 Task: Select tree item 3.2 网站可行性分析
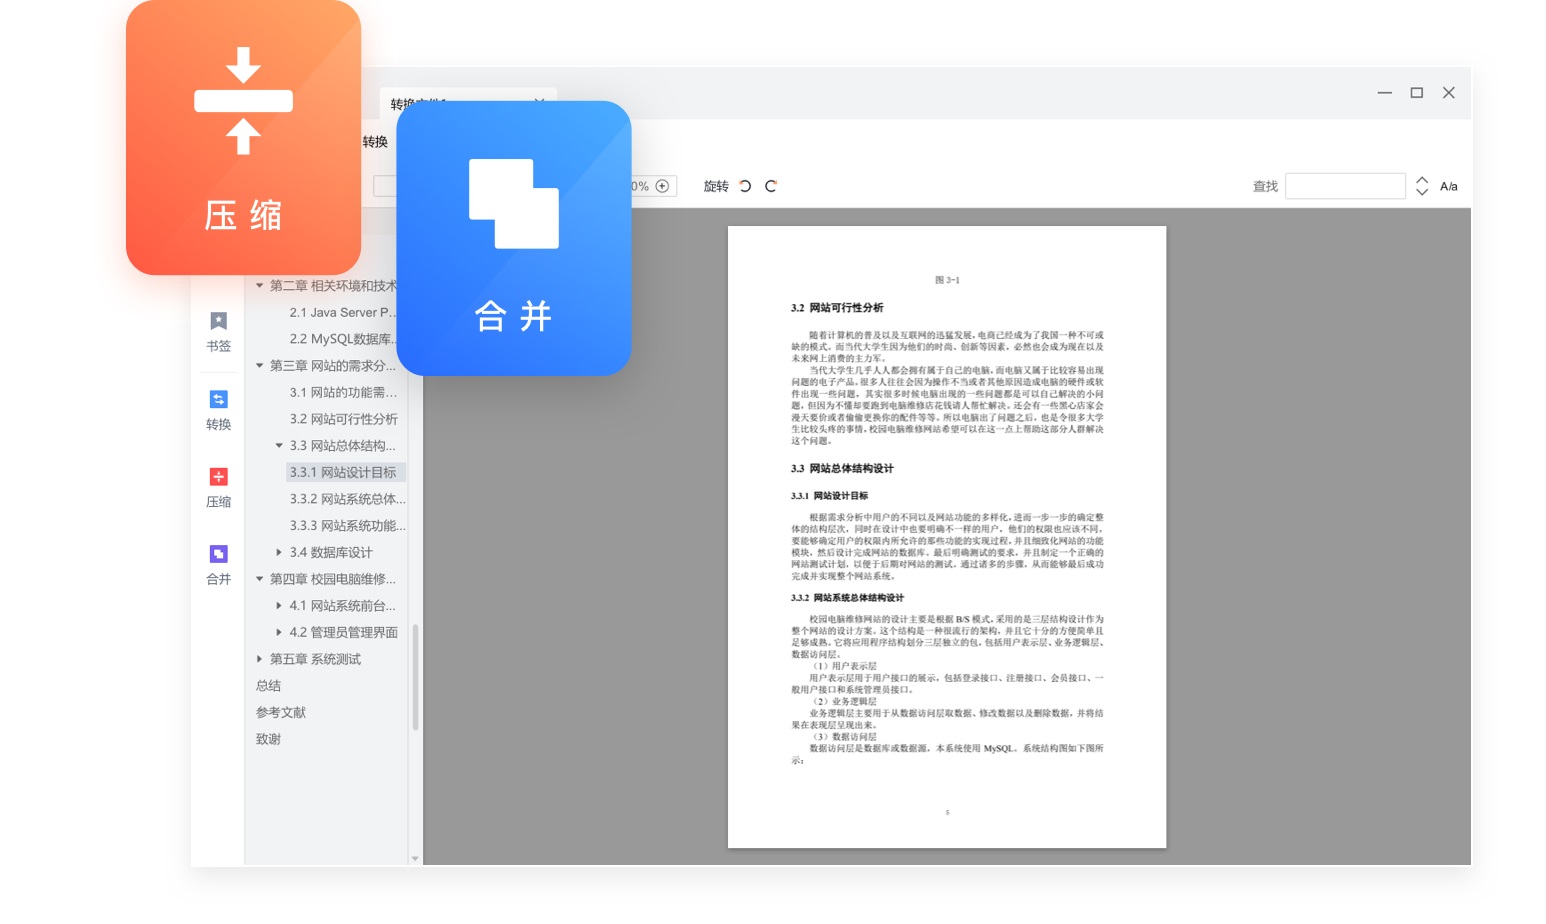tap(343, 419)
